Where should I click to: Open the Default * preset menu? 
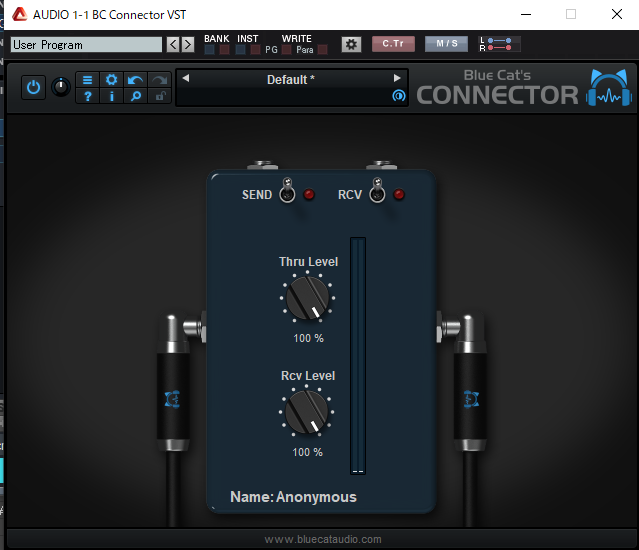pyautogui.click(x=291, y=79)
